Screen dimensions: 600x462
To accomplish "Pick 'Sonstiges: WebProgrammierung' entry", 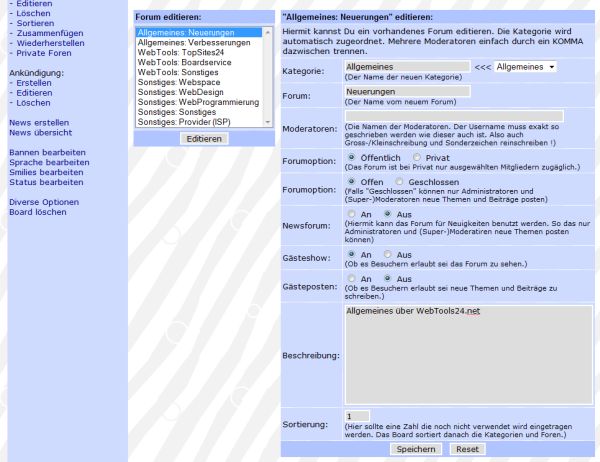I will 199,102.
